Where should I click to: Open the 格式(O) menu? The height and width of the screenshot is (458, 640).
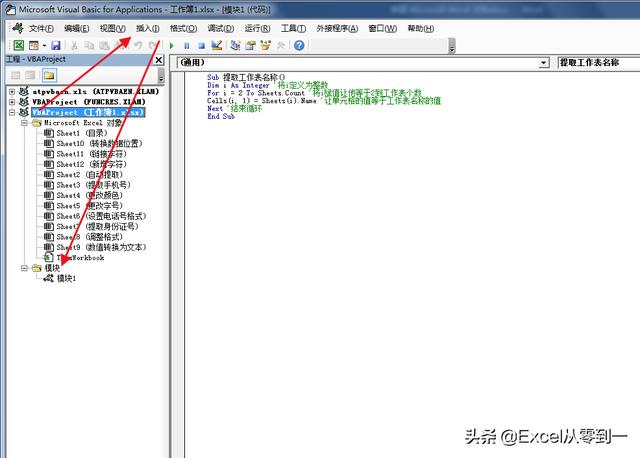(x=183, y=29)
